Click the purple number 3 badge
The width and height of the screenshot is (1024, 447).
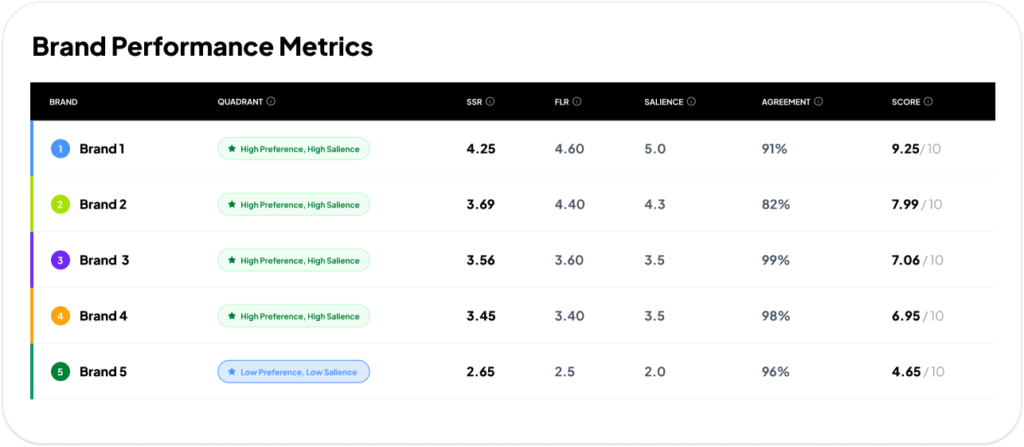[61, 260]
